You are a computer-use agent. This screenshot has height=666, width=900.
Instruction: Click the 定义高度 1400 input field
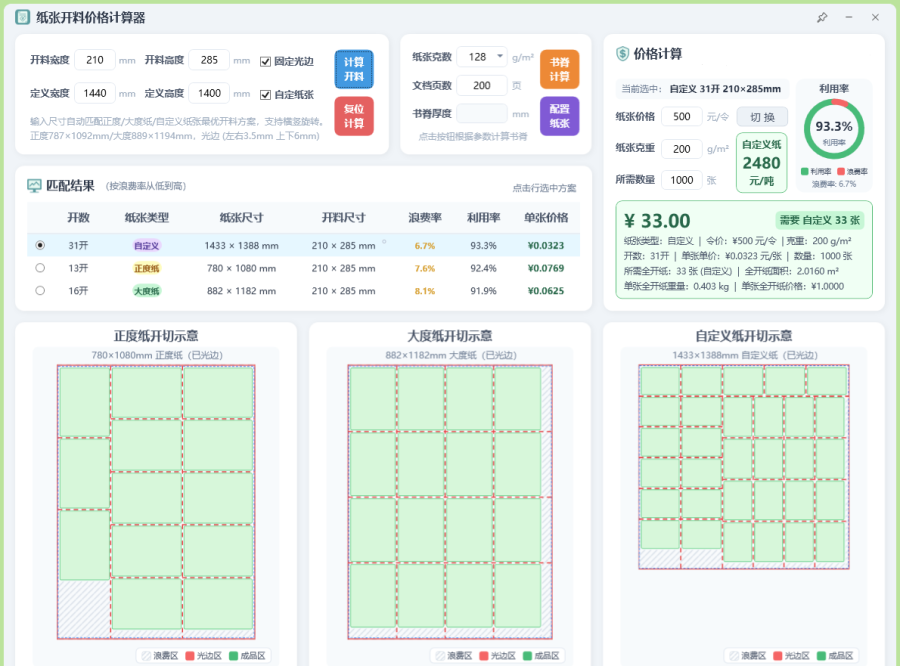pyautogui.click(x=209, y=93)
